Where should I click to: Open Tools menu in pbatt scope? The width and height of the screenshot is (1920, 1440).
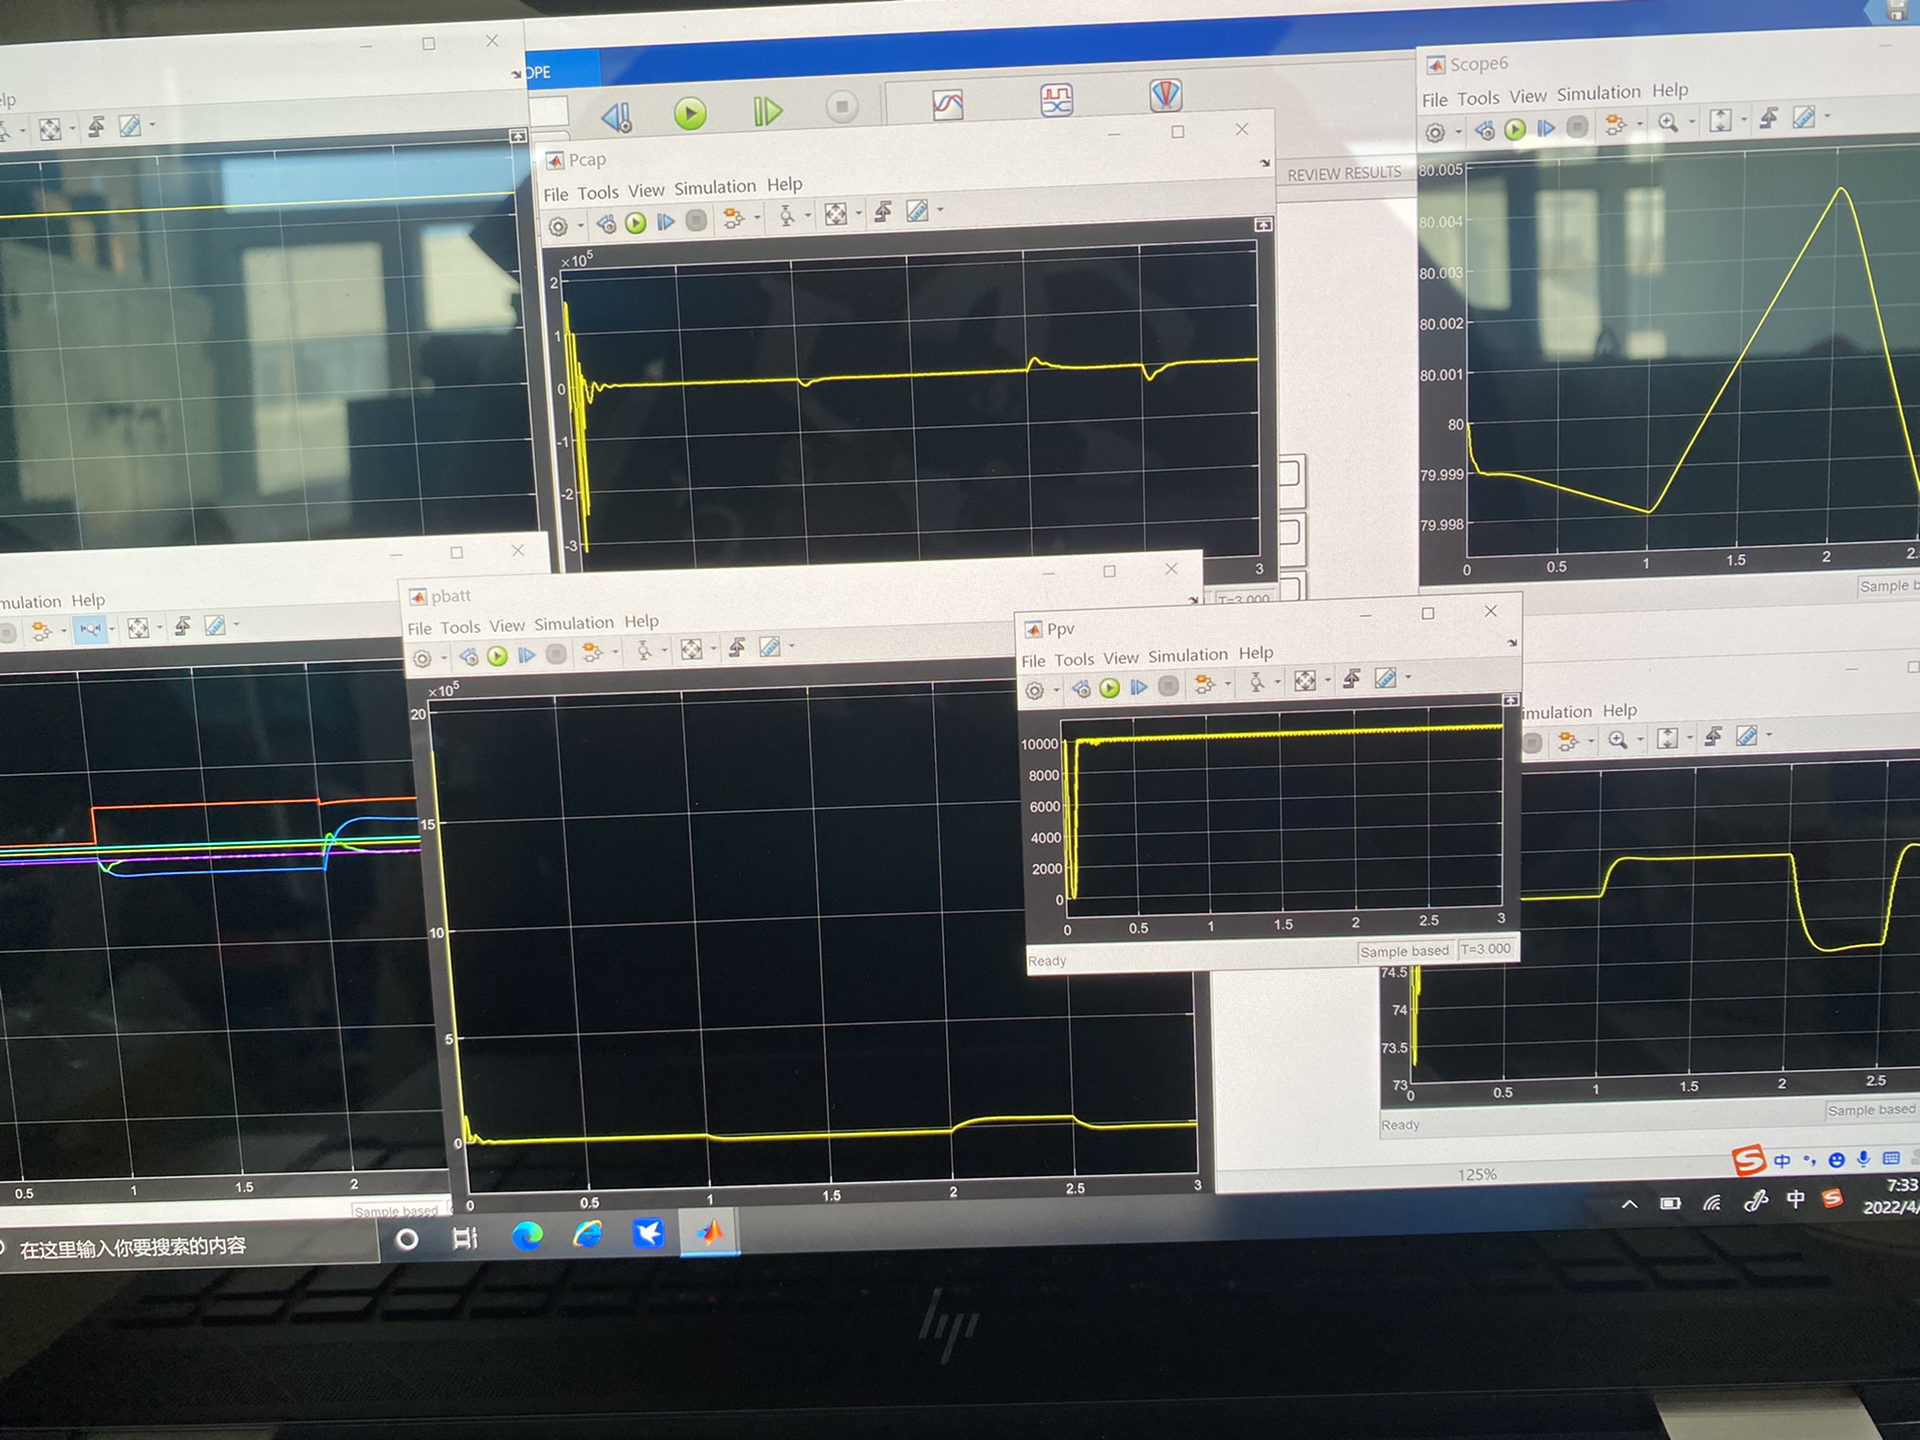pyautogui.click(x=460, y=627)
